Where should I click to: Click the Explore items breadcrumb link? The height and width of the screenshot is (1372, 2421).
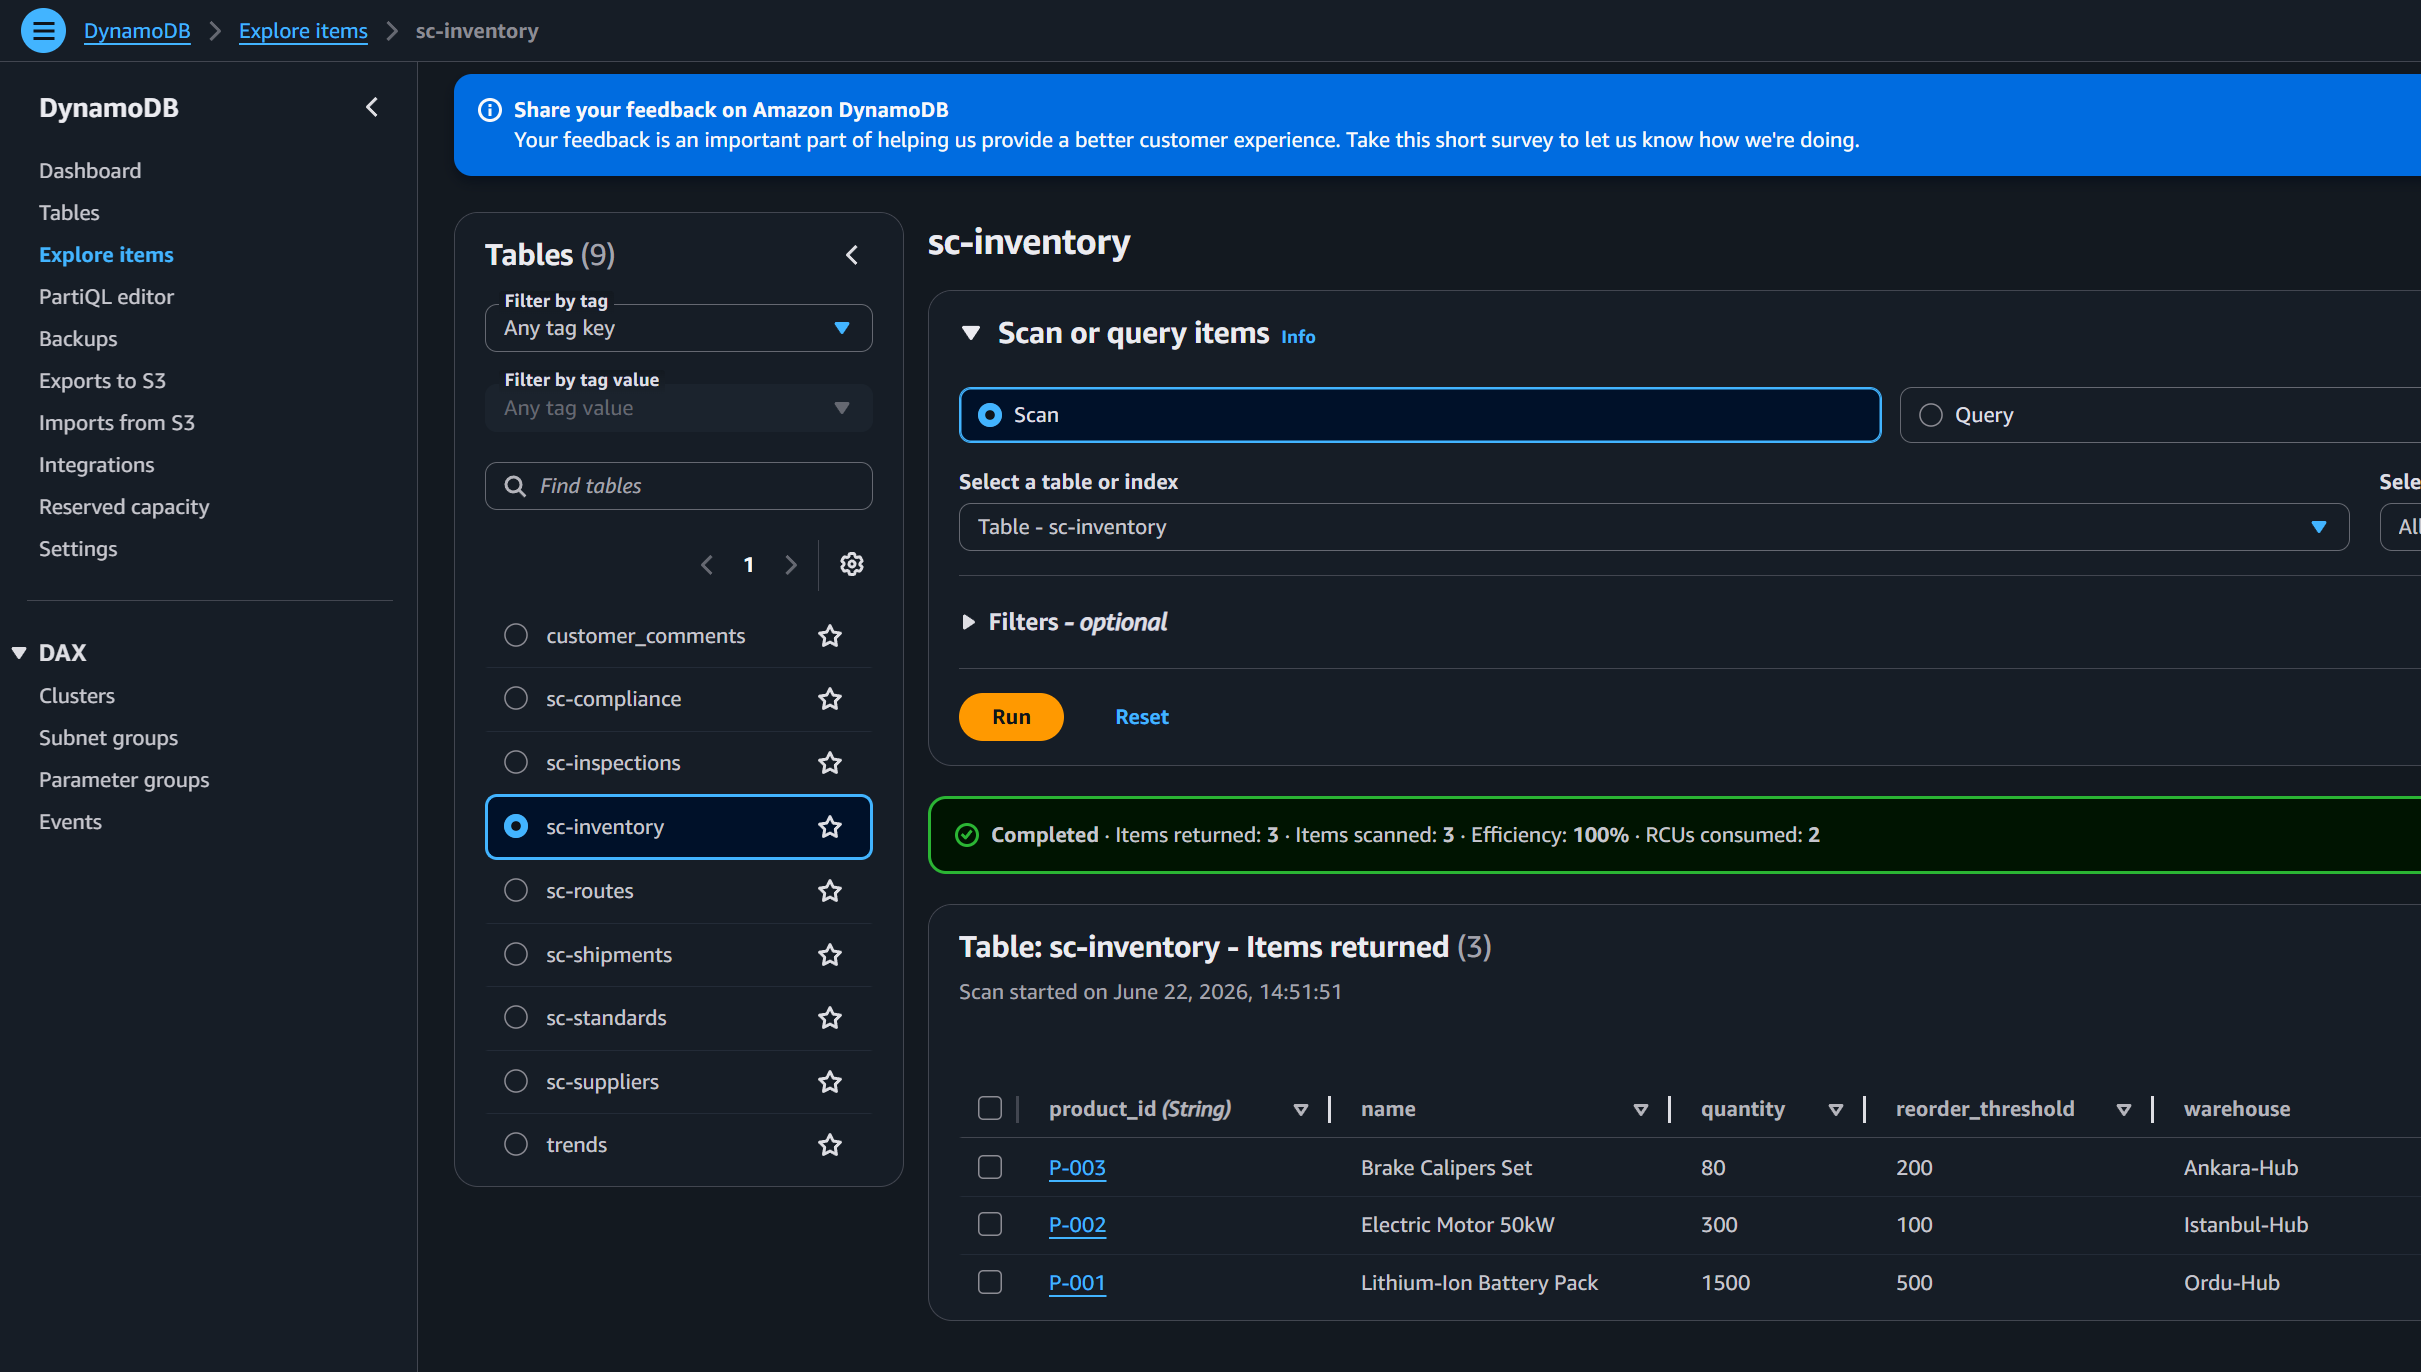click(303, 31)
